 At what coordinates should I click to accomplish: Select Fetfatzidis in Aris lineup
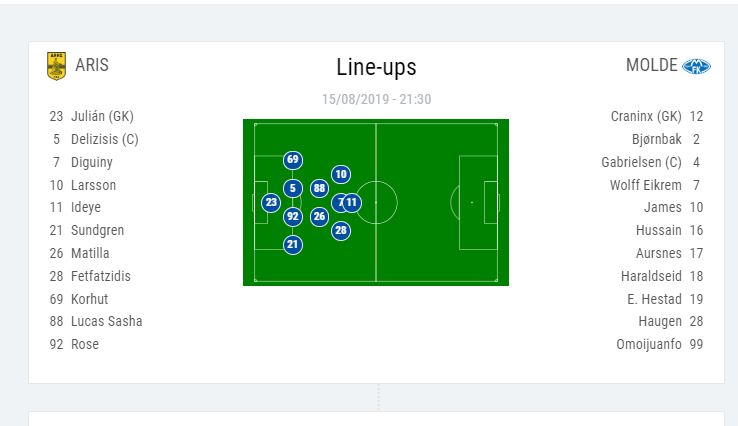tap(101, 276)
